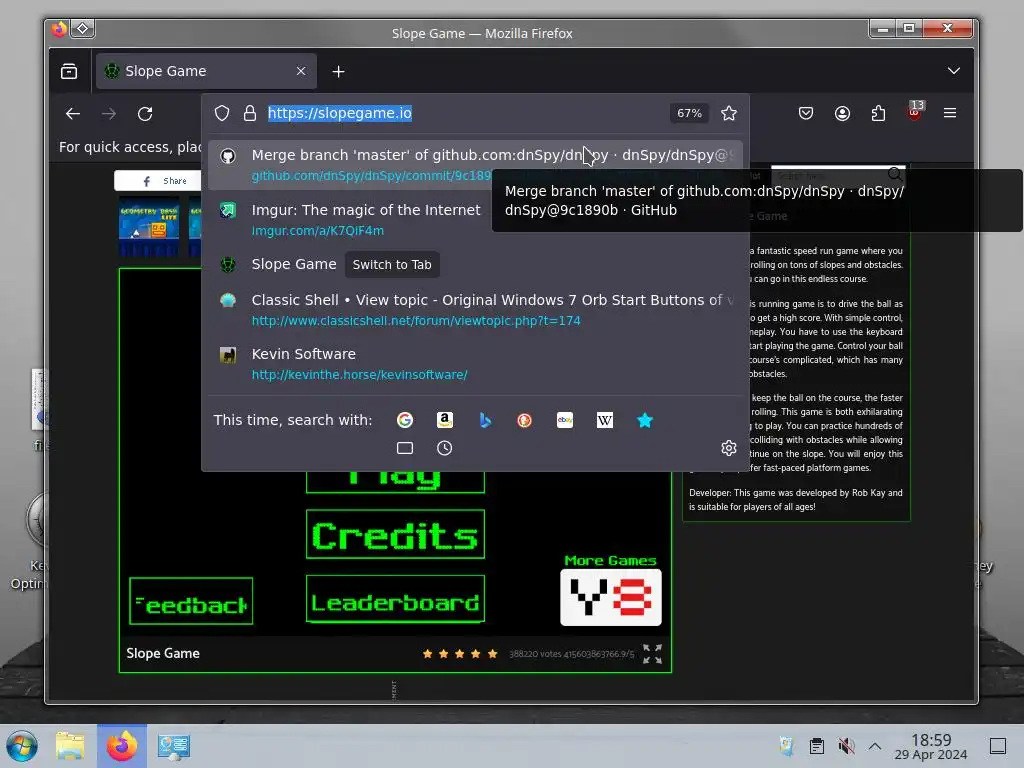Open system settings taskbar icon
The width and height of the screenshot is (1024, 768).
click(174, 746)
